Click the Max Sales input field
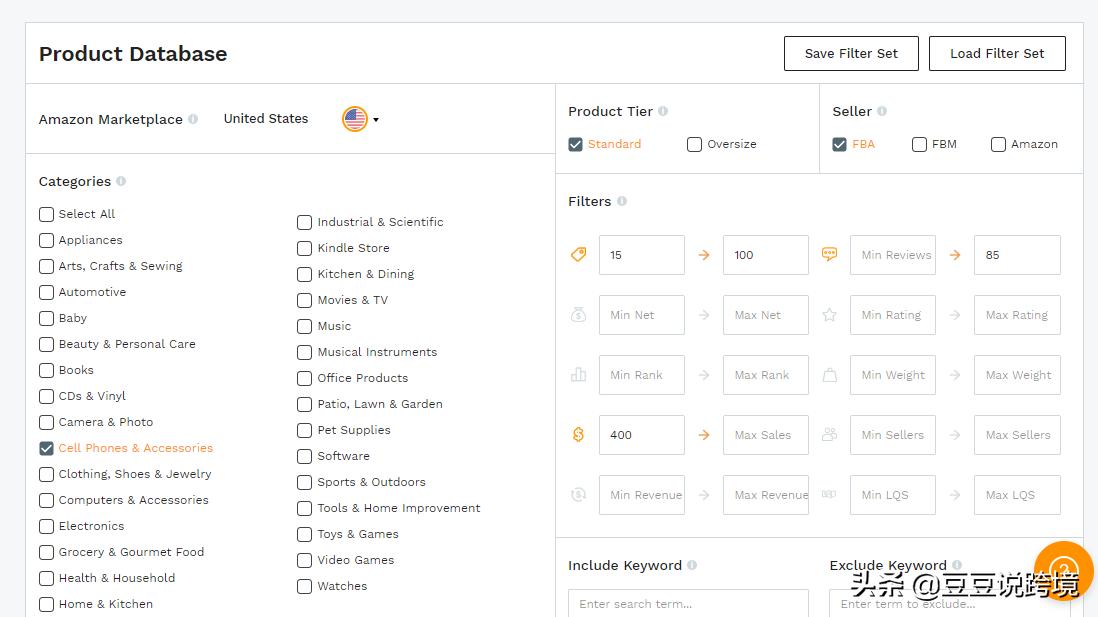The image size is (1098, 617). click(x=765, y=435)
